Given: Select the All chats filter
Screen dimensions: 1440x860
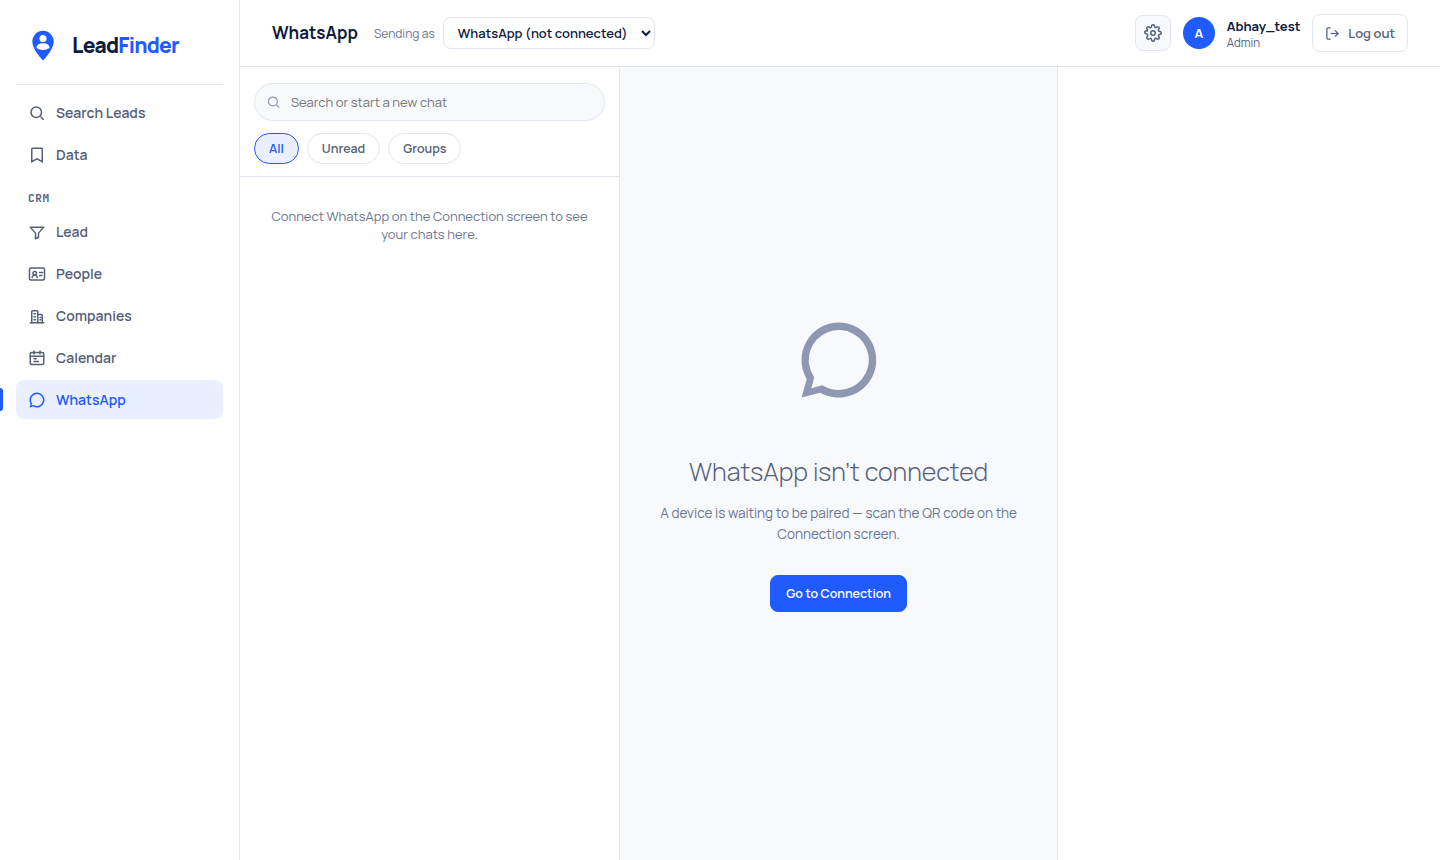Looking at the screenshot, I should (x=276, y=148).
